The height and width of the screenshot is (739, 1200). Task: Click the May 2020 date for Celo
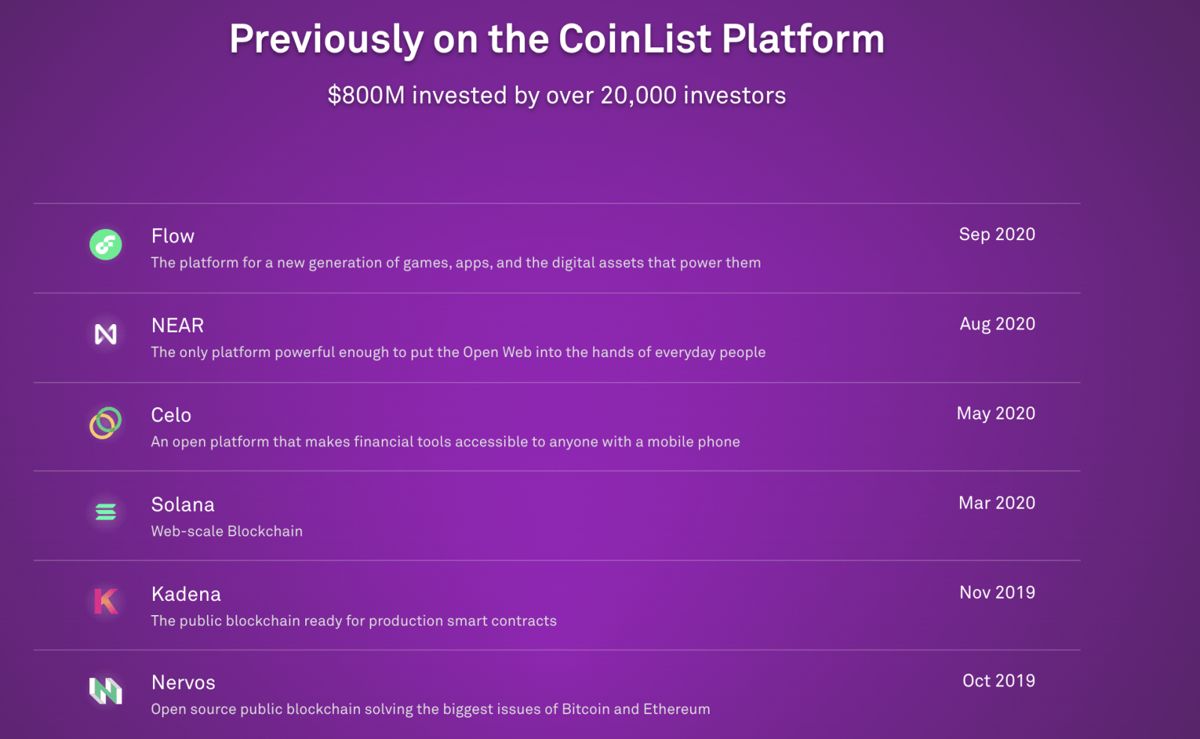996,414
